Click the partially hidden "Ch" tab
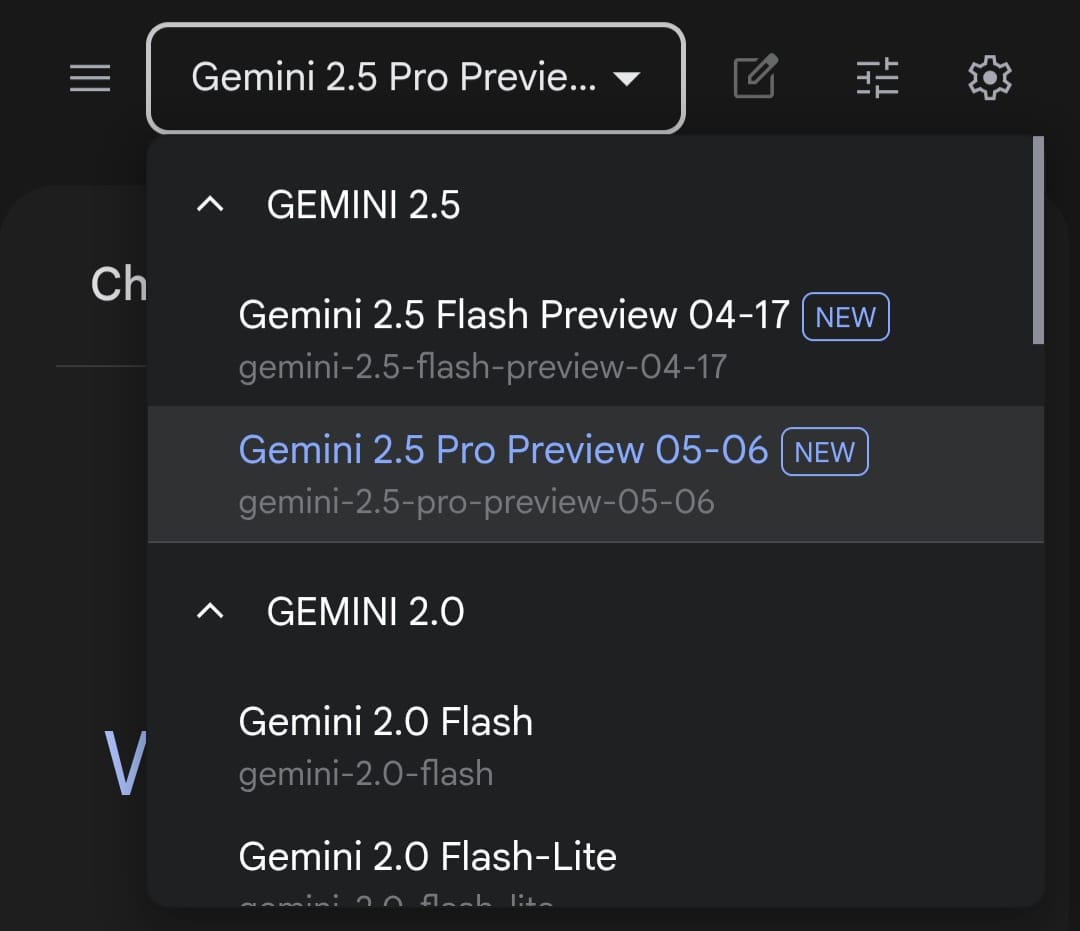1080x931 pixels. tap(118, 285)
